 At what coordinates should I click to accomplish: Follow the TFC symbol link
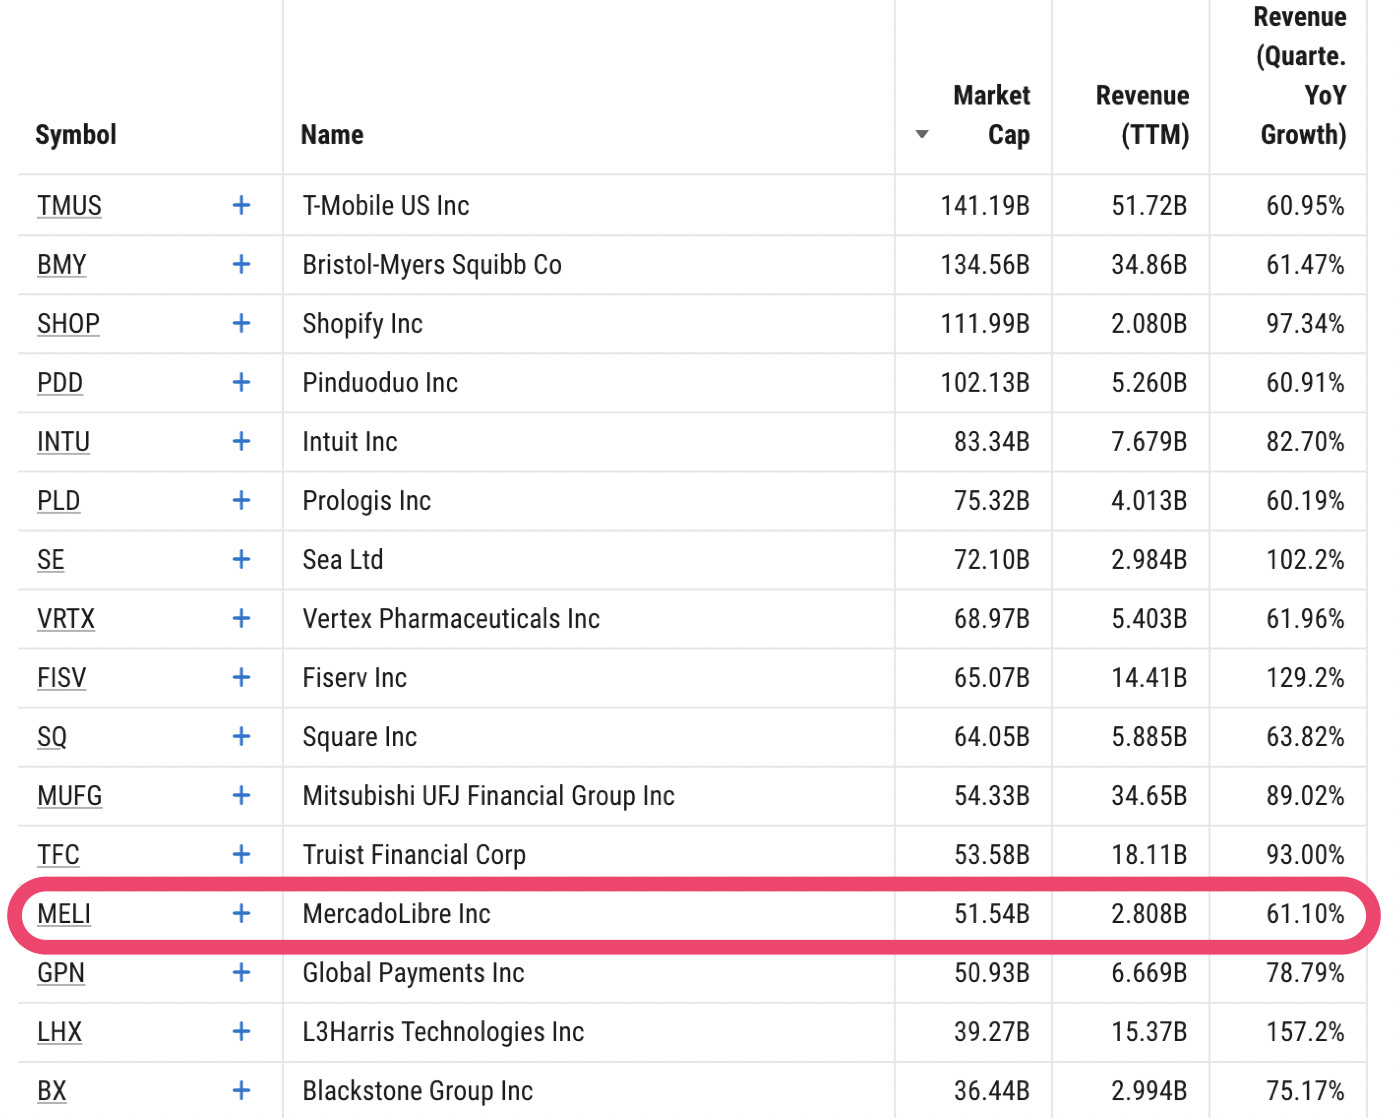tap(58, 855)
